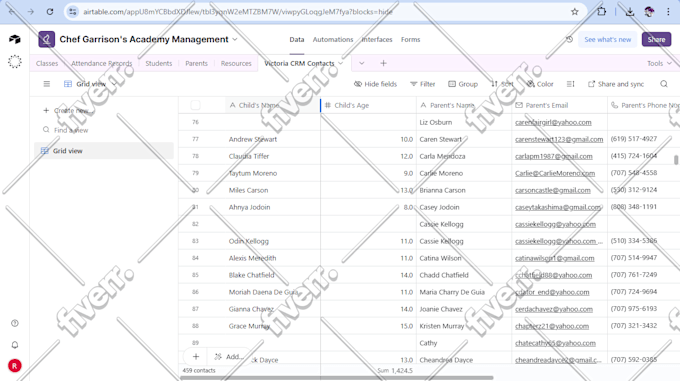680x381 pixels.
Task: Click row number 84
Action: 195,258
